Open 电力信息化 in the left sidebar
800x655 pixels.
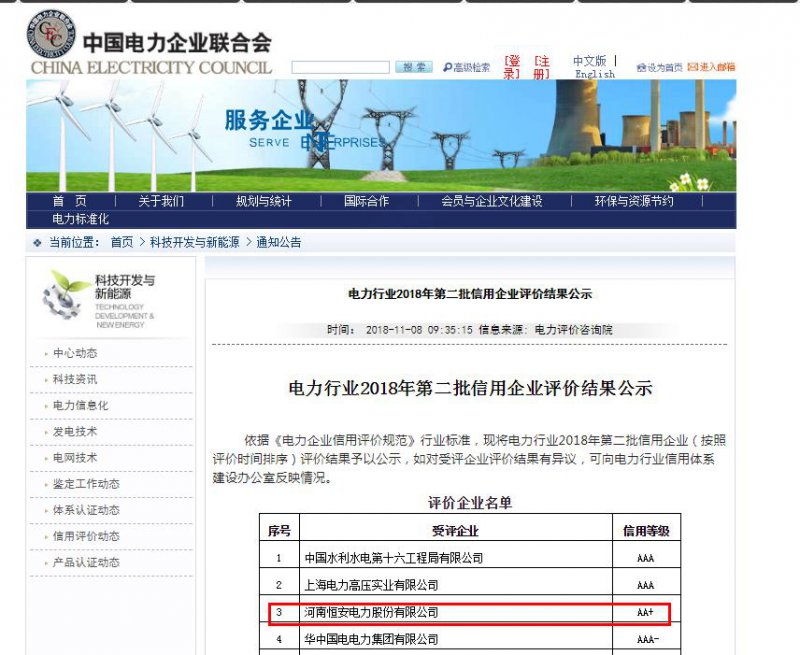click(81, 406)
